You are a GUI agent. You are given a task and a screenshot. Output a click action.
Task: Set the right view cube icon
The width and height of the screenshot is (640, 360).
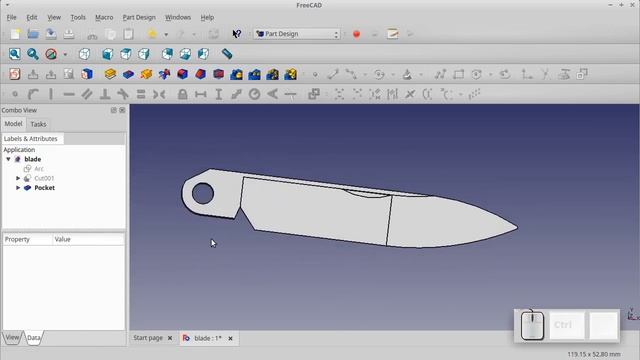point(144,54)
